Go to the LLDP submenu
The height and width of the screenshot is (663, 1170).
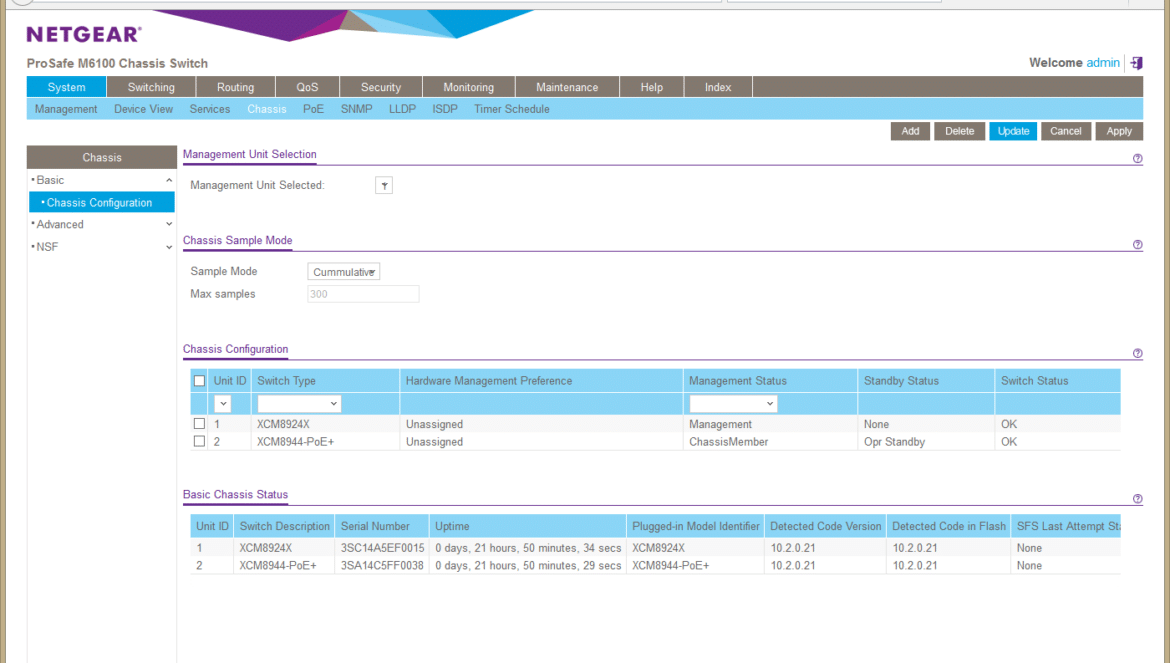[x=402, y=109]
